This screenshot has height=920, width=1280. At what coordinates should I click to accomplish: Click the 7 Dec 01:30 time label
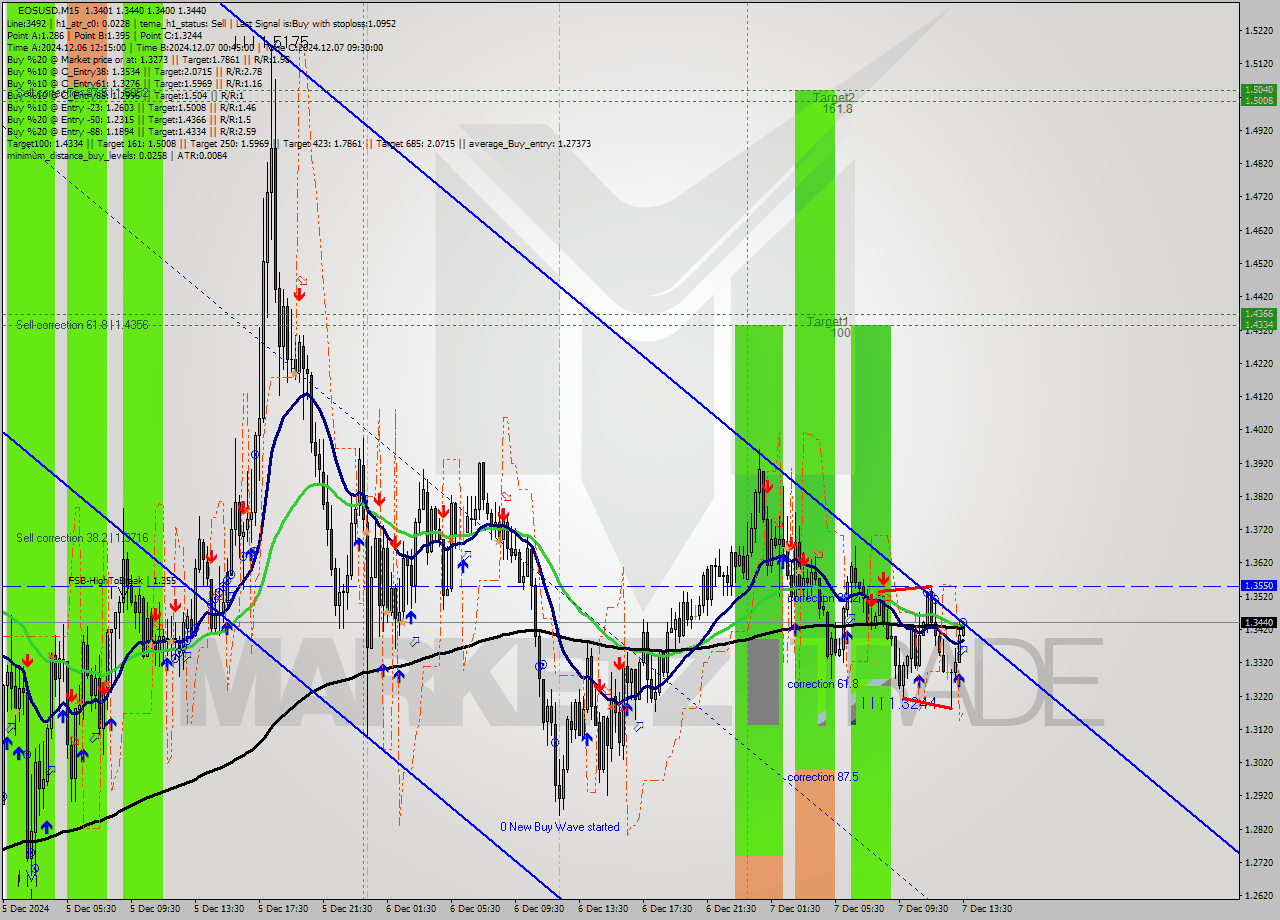coord(795,909)
